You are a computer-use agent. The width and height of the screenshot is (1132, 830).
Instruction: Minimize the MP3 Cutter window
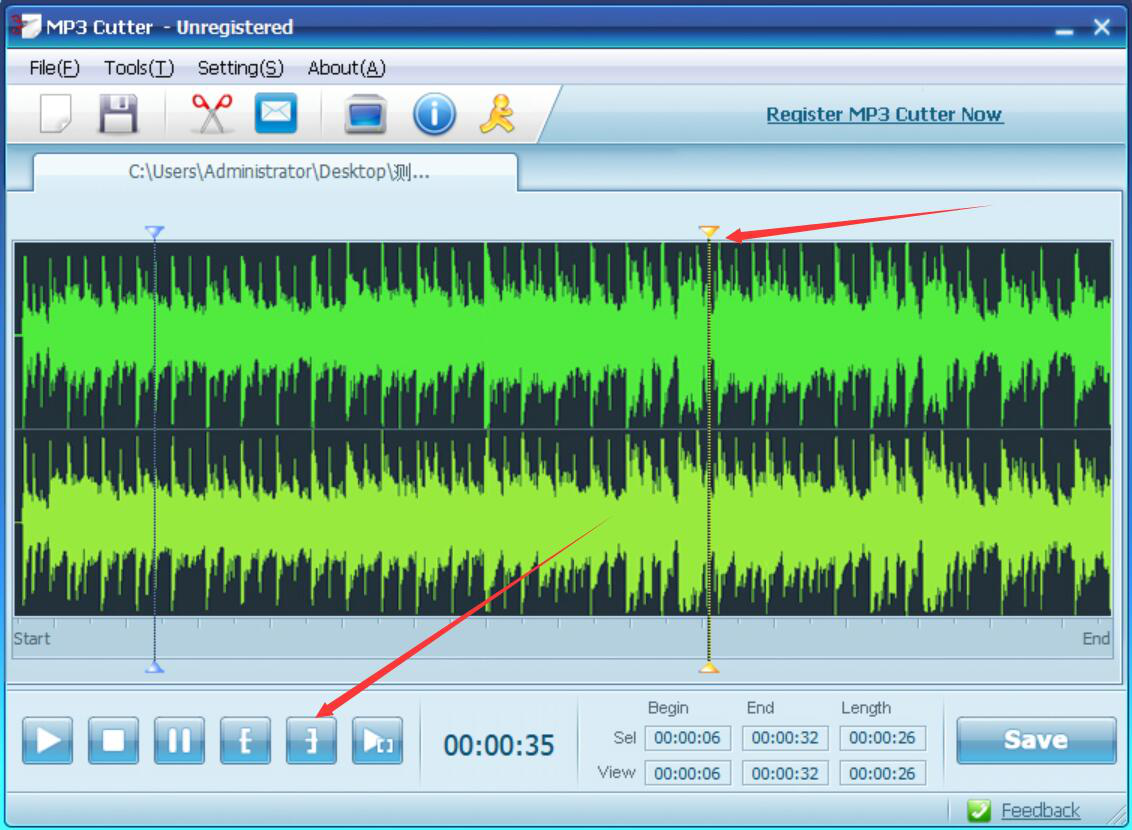point(1064,30)
